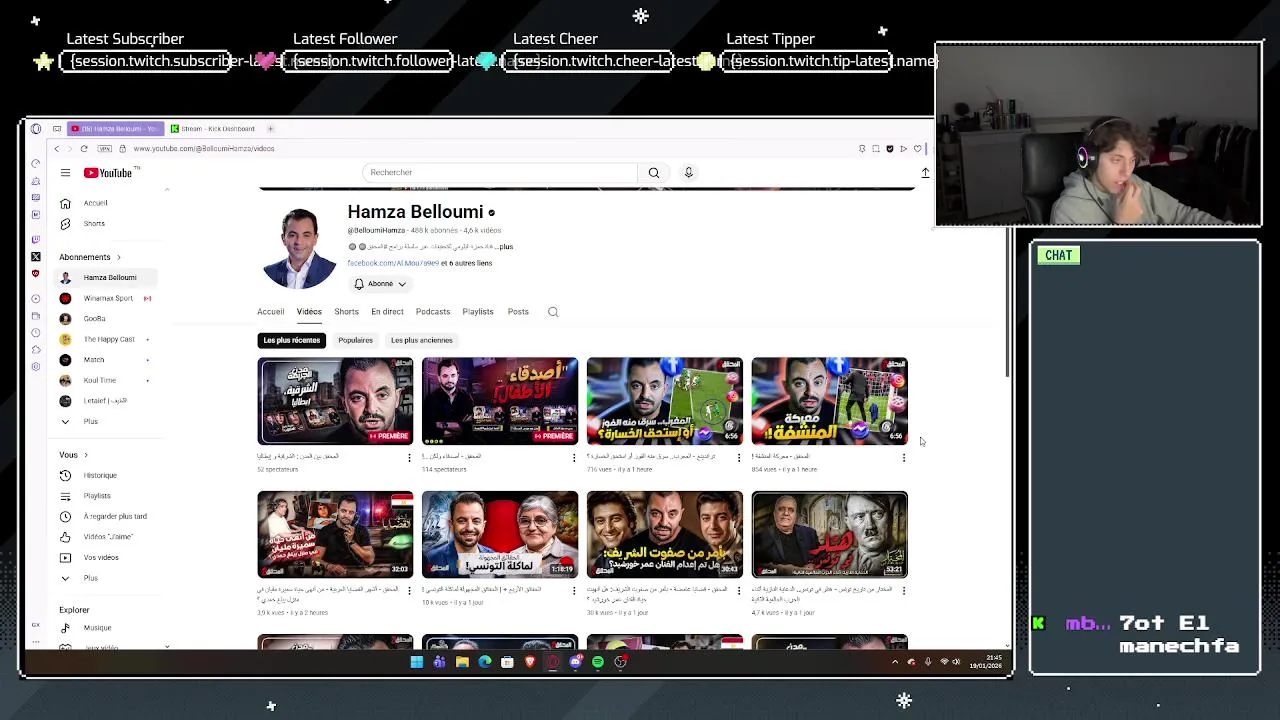Open The Happy Cast subscription
Viewport: 1280px width, 720px height.
point(109,339)
